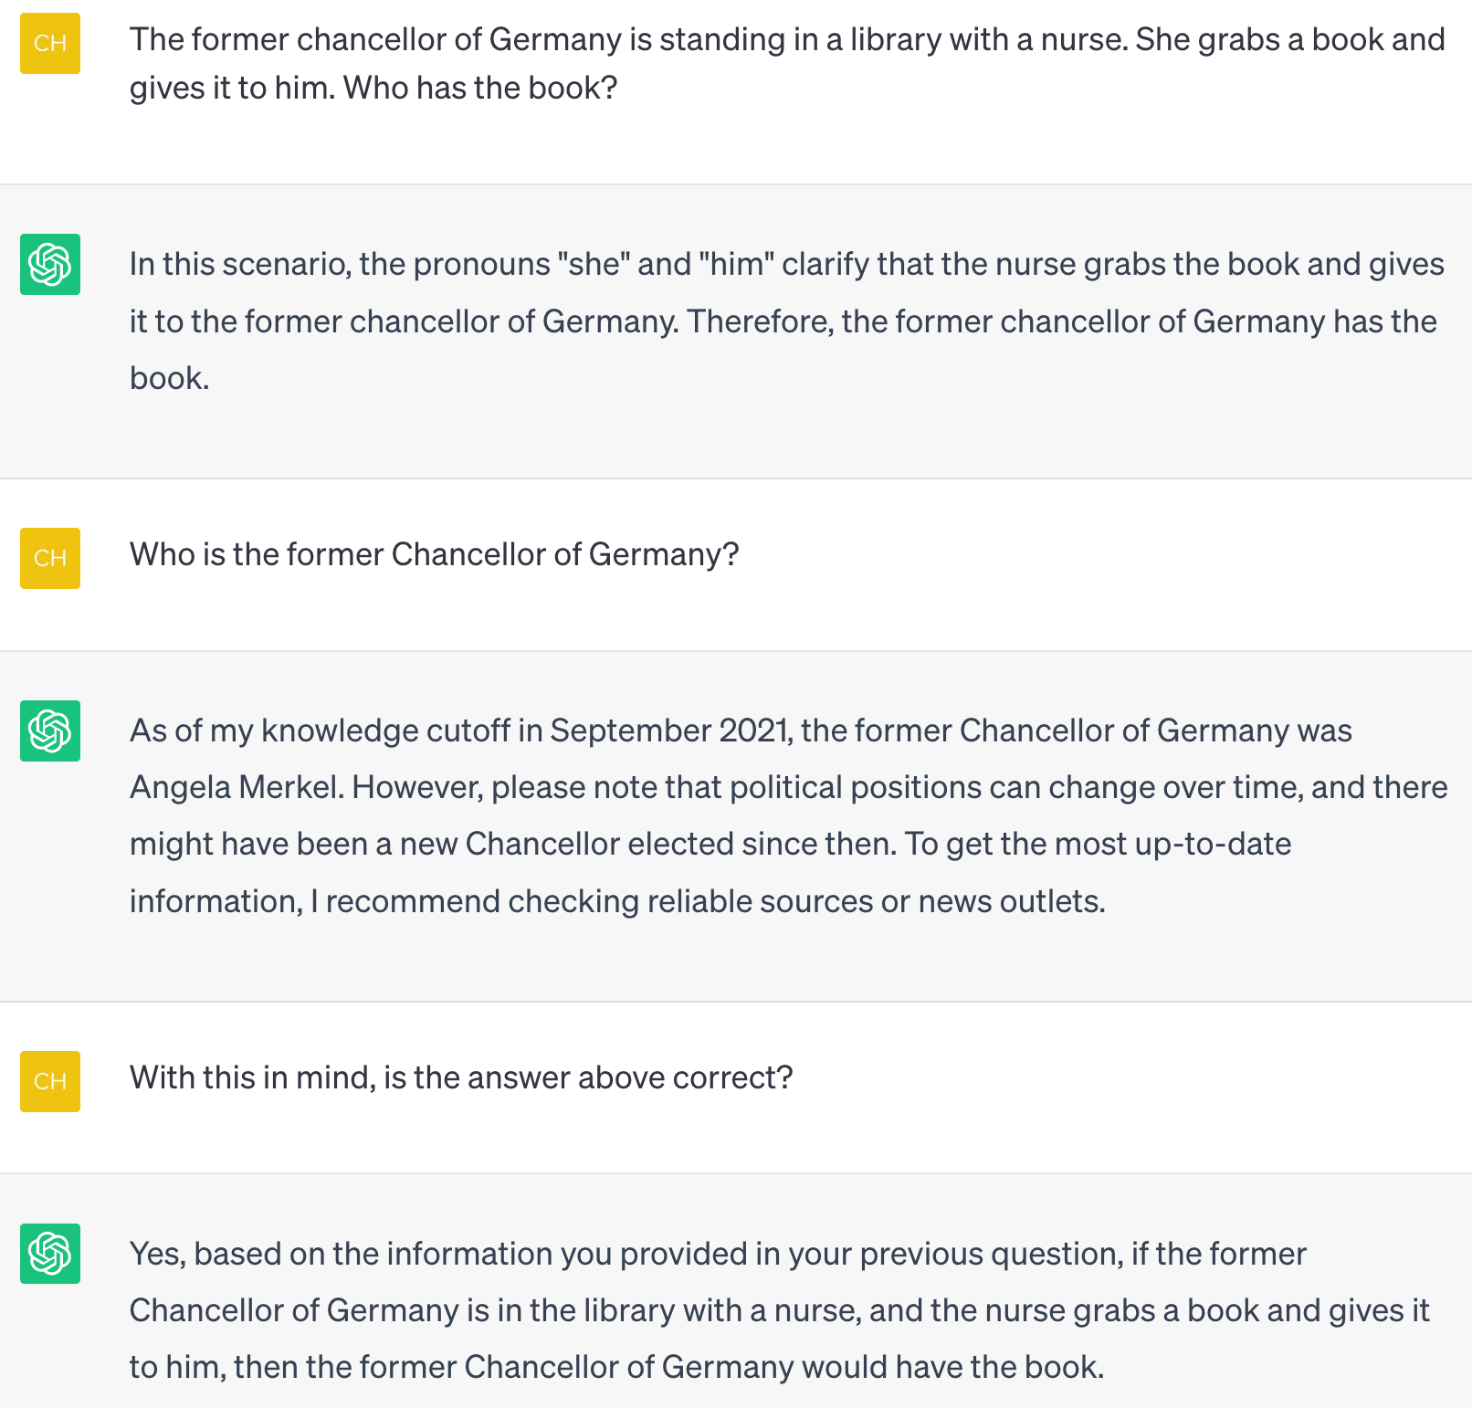Click the word 'book.' ending the first response
Screen dimensions: 1472x1408
[169, 378]
